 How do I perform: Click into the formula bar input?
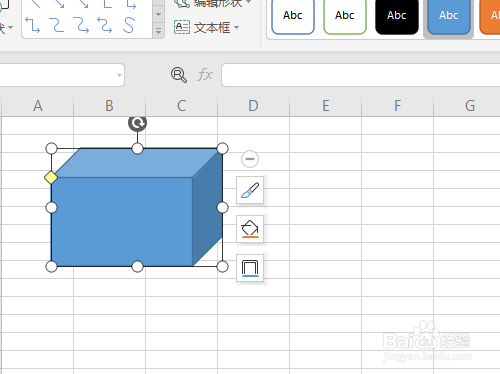pos(361,75)
